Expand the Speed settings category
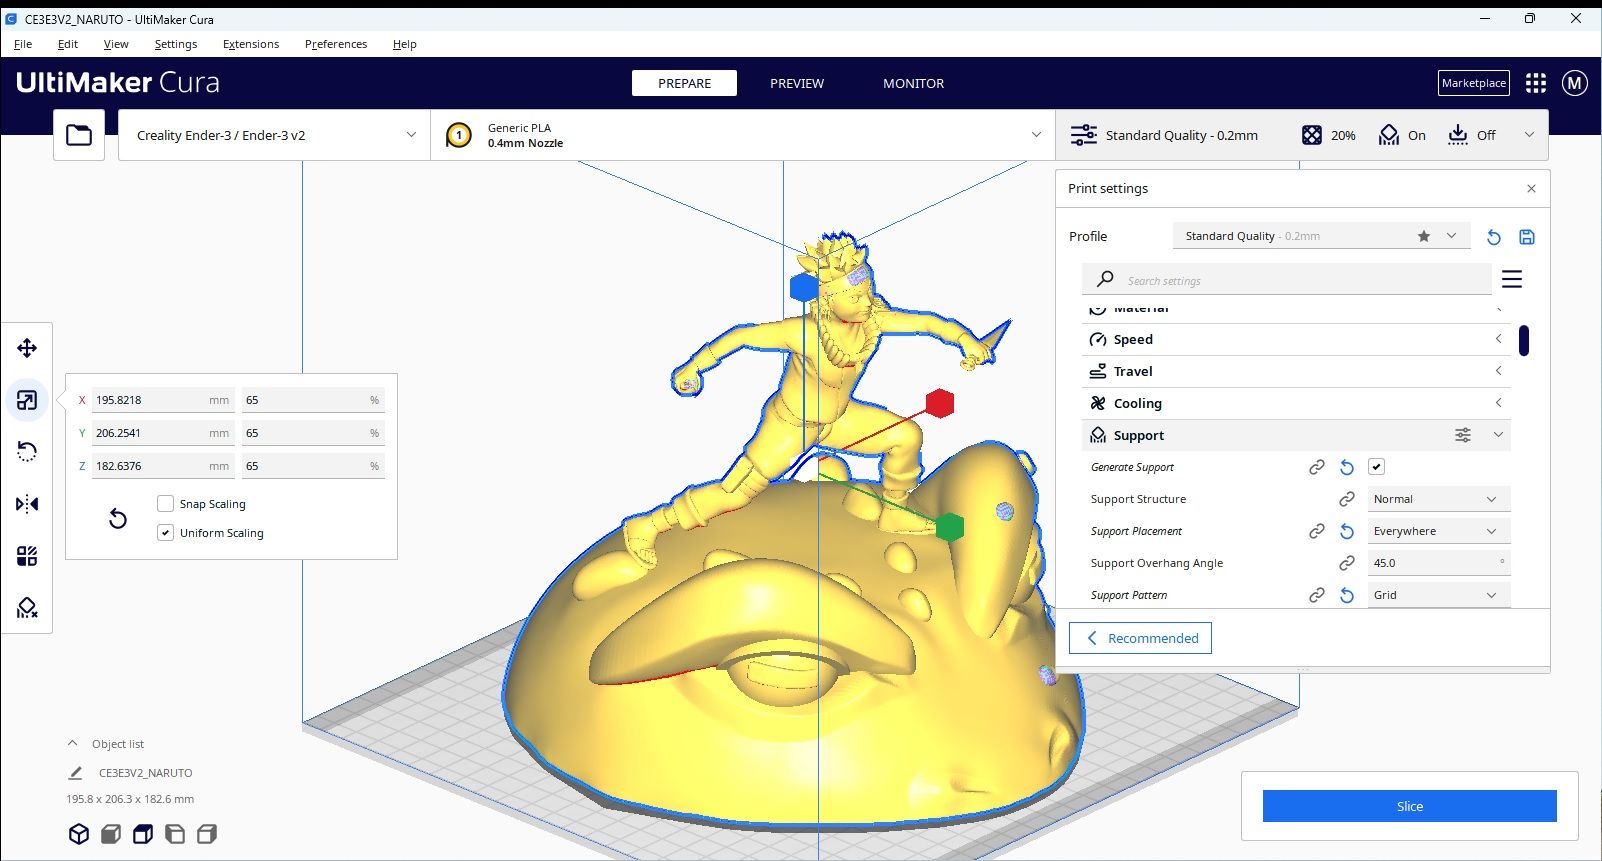Viewport: 1602px width, 861px height. [1296, 340]
